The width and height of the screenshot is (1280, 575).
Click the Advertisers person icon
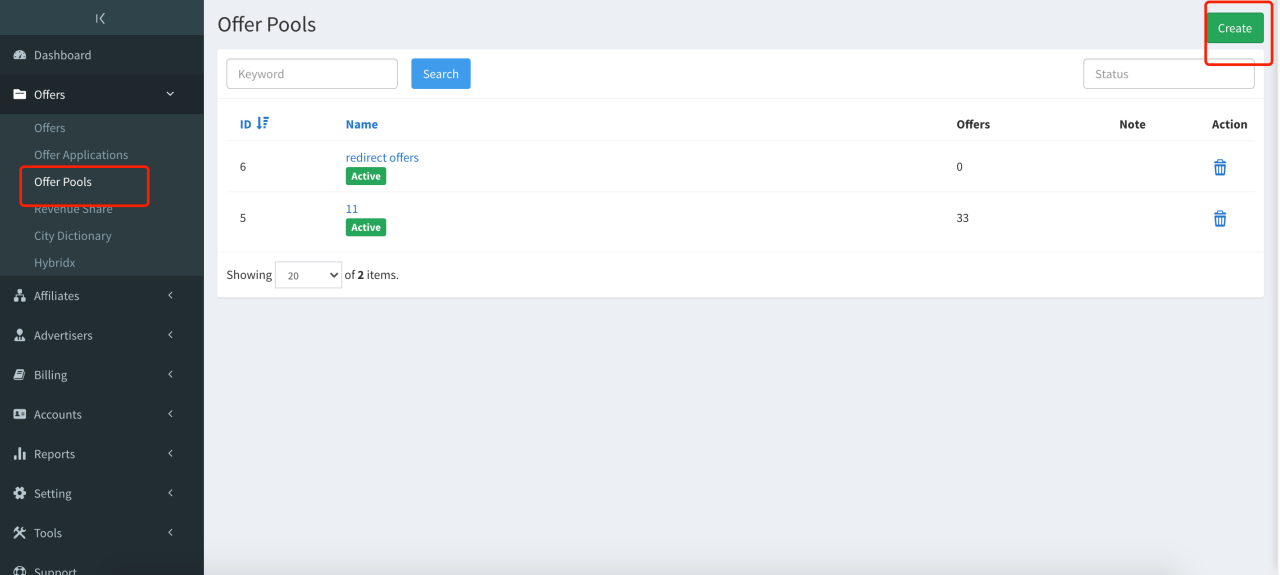[x=19, y=335]
